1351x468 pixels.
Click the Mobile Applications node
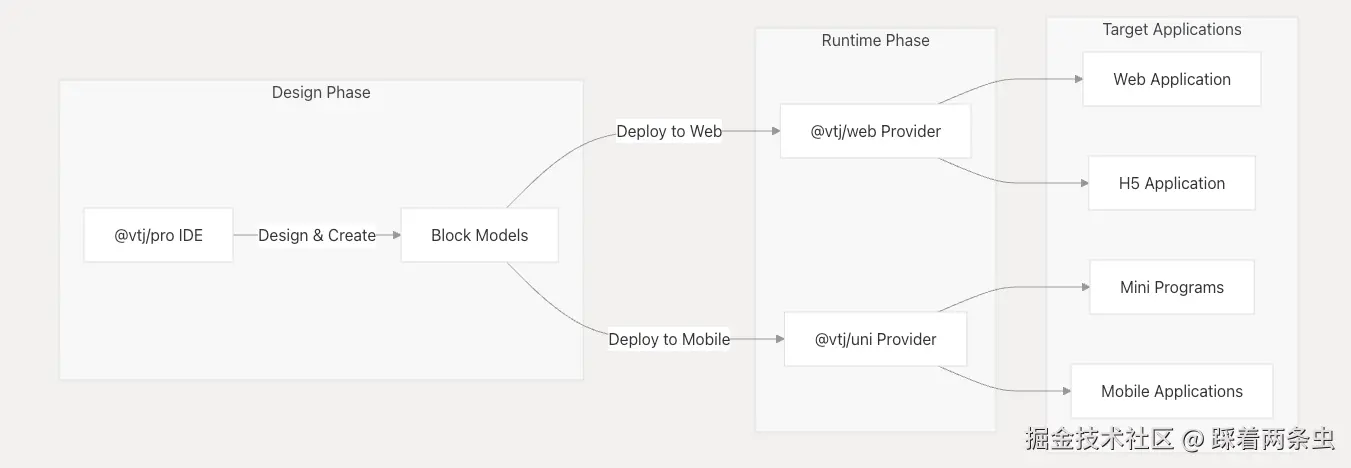(x=1171, y=391)
